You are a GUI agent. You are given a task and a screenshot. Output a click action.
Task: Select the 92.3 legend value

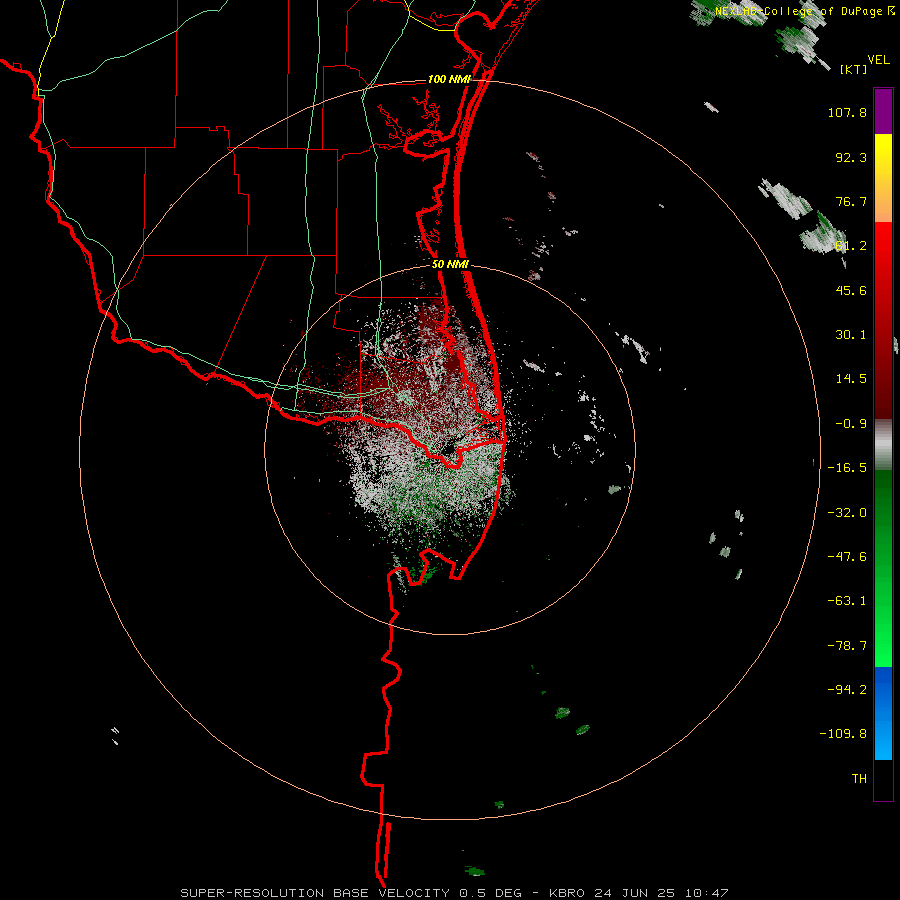pos(851,157)
